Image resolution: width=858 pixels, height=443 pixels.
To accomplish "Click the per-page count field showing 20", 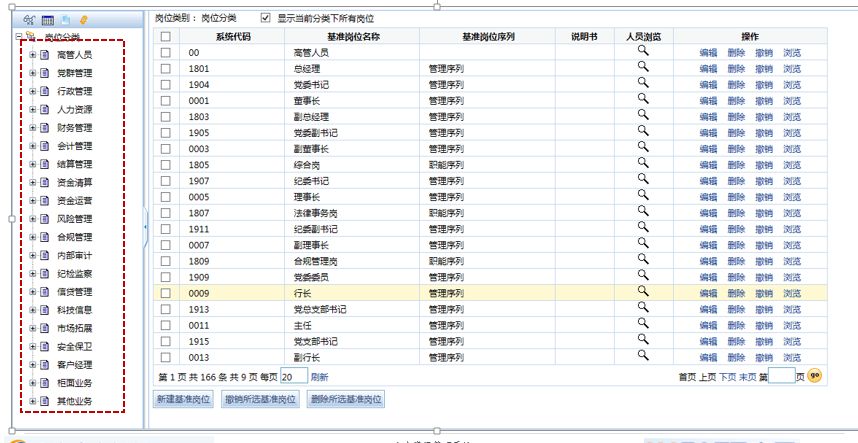I will pyautogui.click(x=294, y=377).
